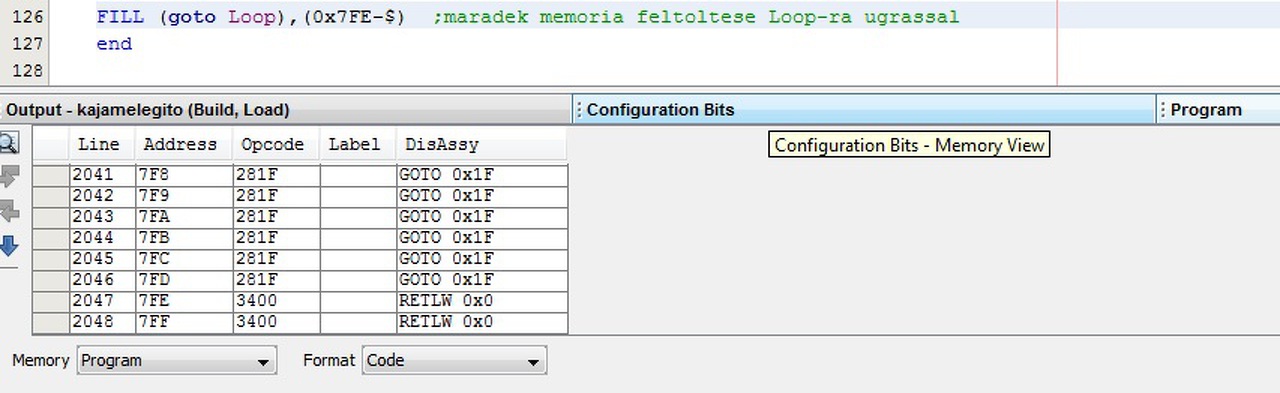Click the 'end' keyword on line 127
The width and height of the screenshot is (1280, 393).
(x=114, y=44)
